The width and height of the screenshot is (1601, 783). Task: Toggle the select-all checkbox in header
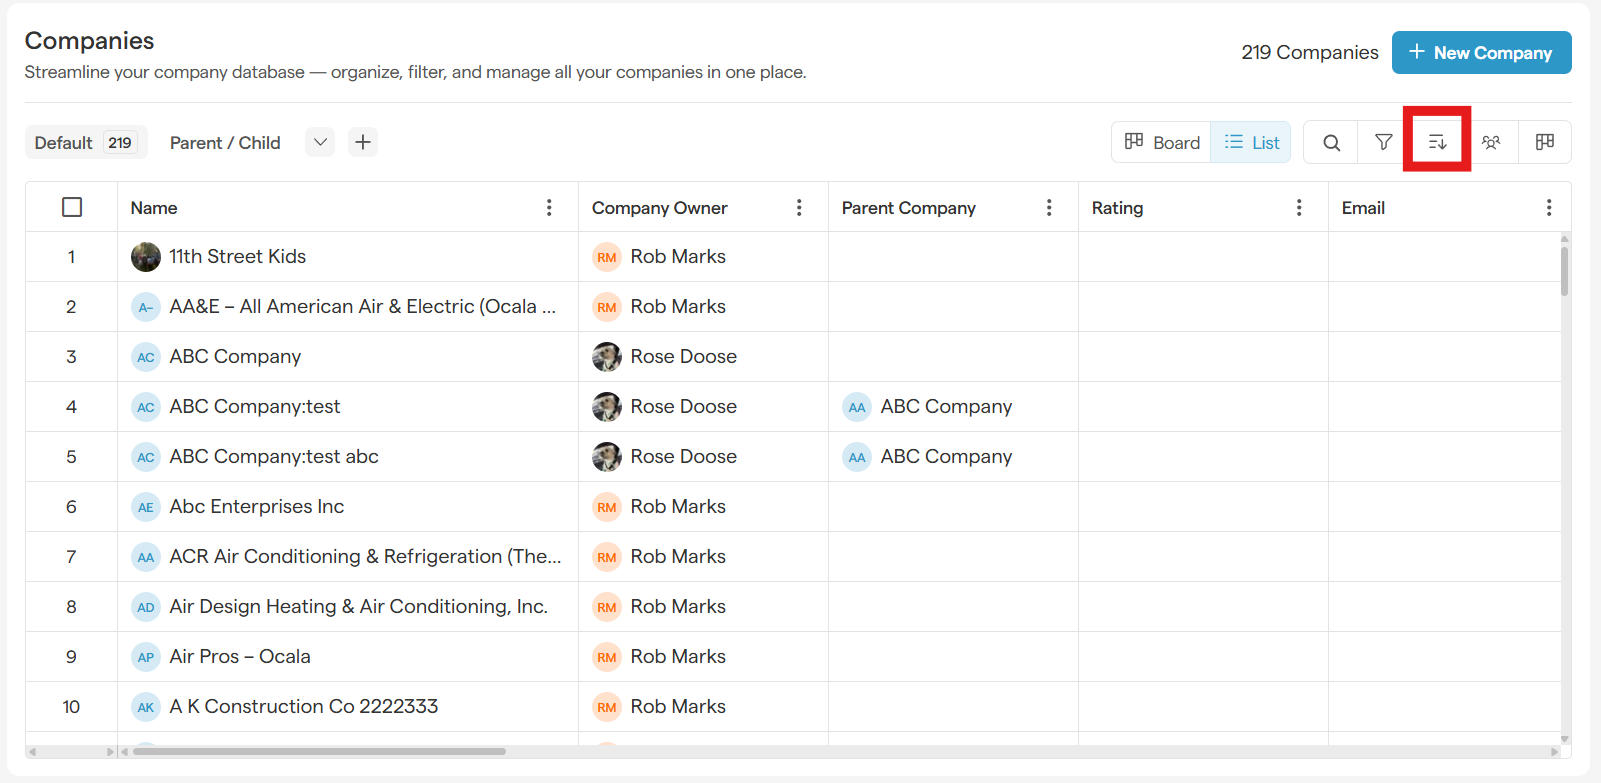pyautogui.click(x=72, y=207)
